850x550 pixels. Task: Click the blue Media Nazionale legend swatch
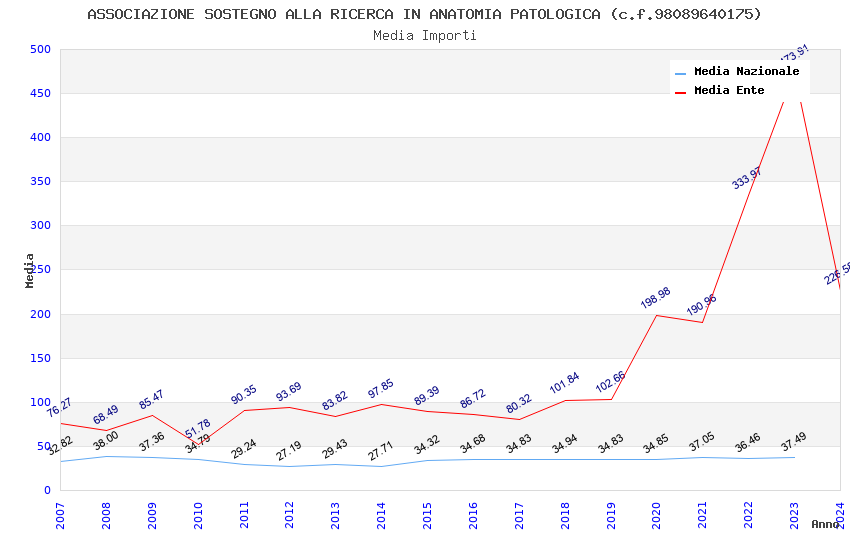click(x=680, y=73)
